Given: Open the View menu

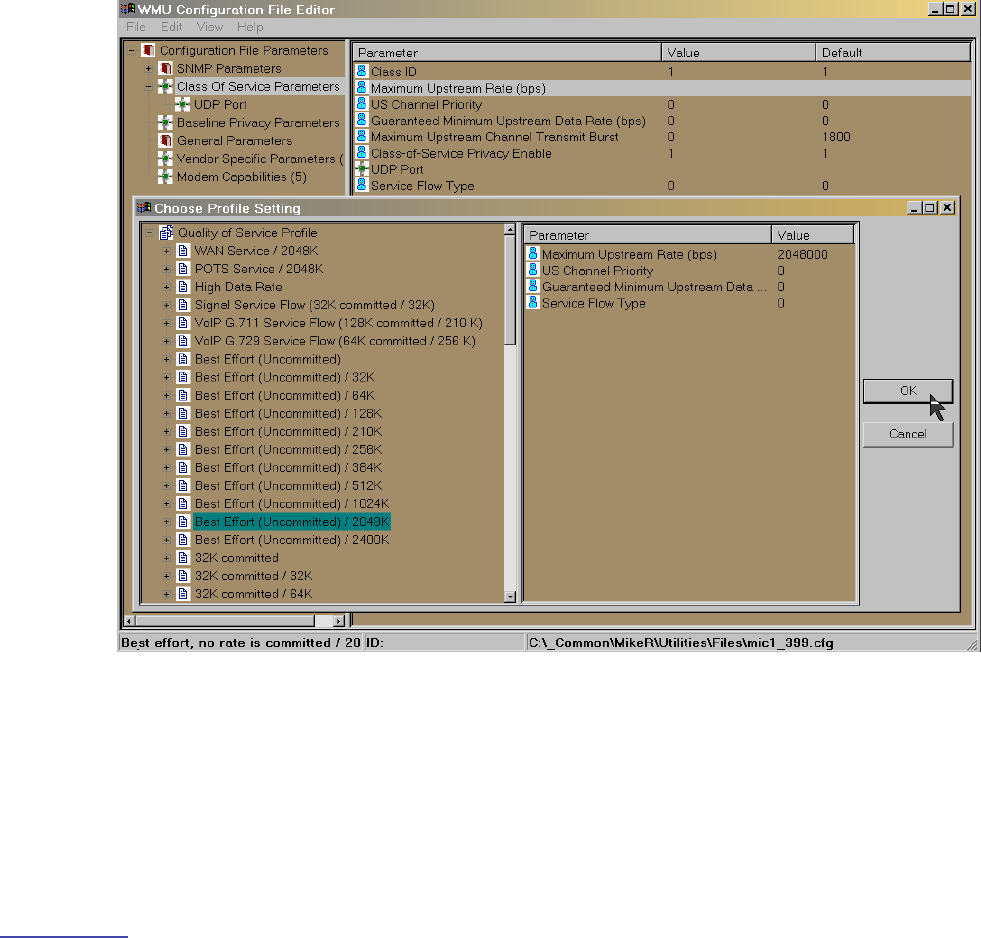Looking at the screenshot, I should (210, 27).
